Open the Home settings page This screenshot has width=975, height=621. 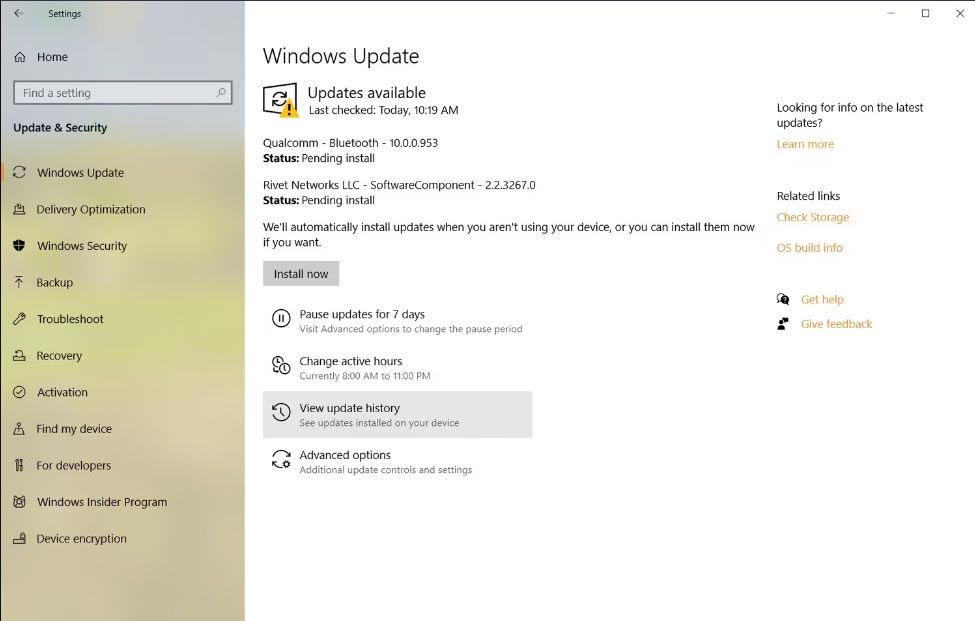(x=52, y=57)
